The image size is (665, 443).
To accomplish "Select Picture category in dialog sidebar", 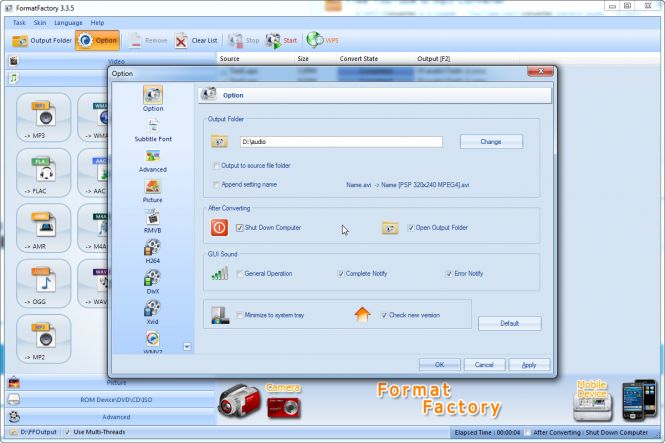I will pos(153,191).
